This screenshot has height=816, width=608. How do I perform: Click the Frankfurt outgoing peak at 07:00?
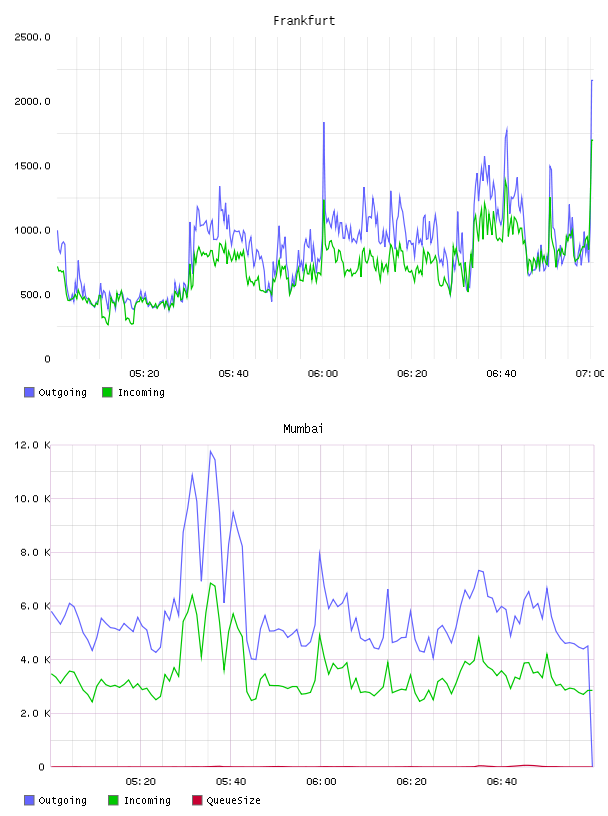[592, 81]
